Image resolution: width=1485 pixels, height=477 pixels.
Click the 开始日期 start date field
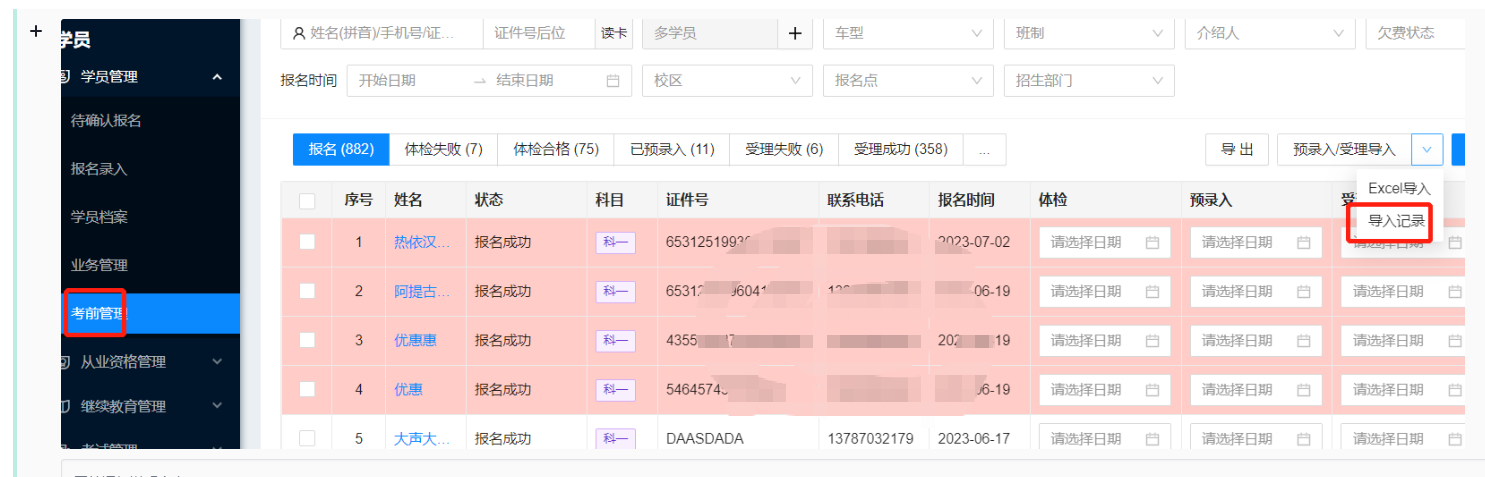tap(407, 80)
